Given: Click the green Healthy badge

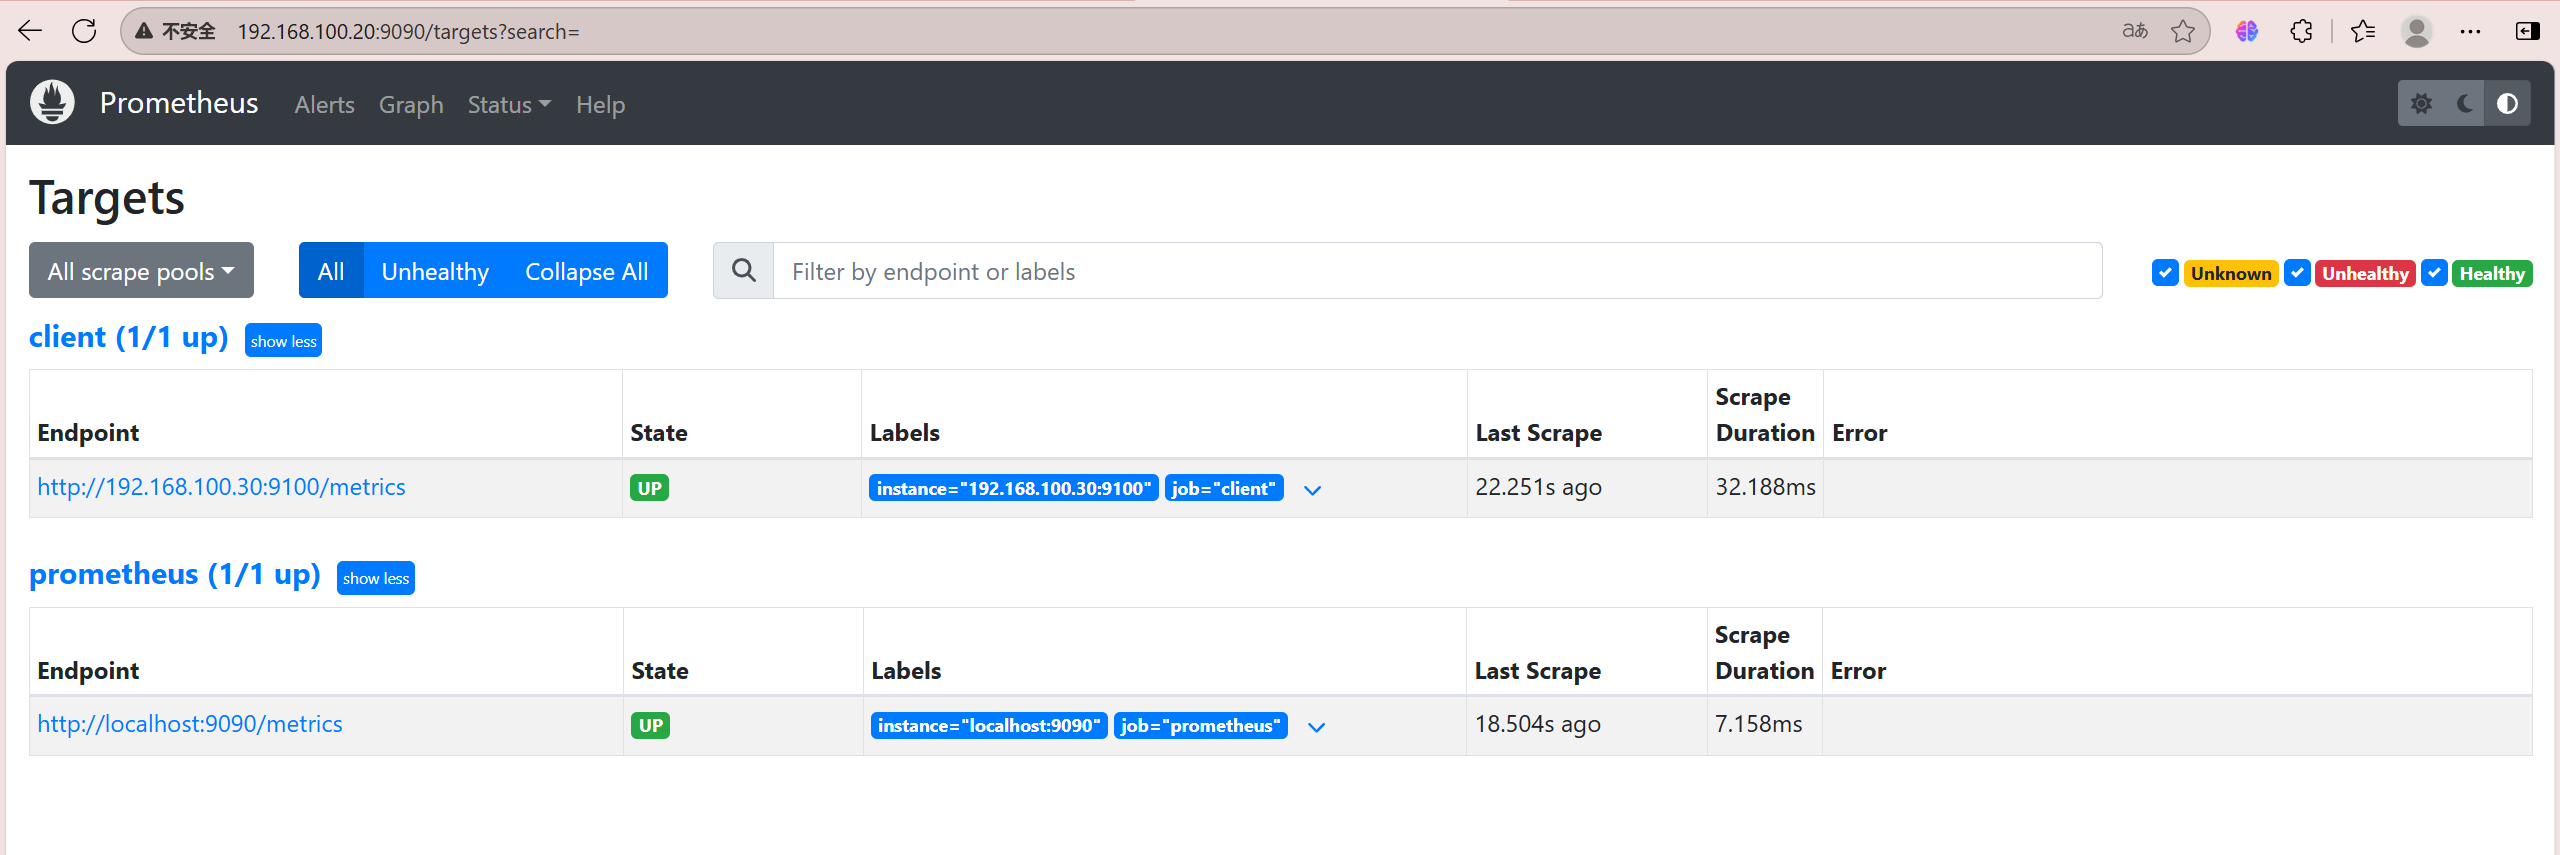Looking at the screenshot, I should coord(2492,273).
